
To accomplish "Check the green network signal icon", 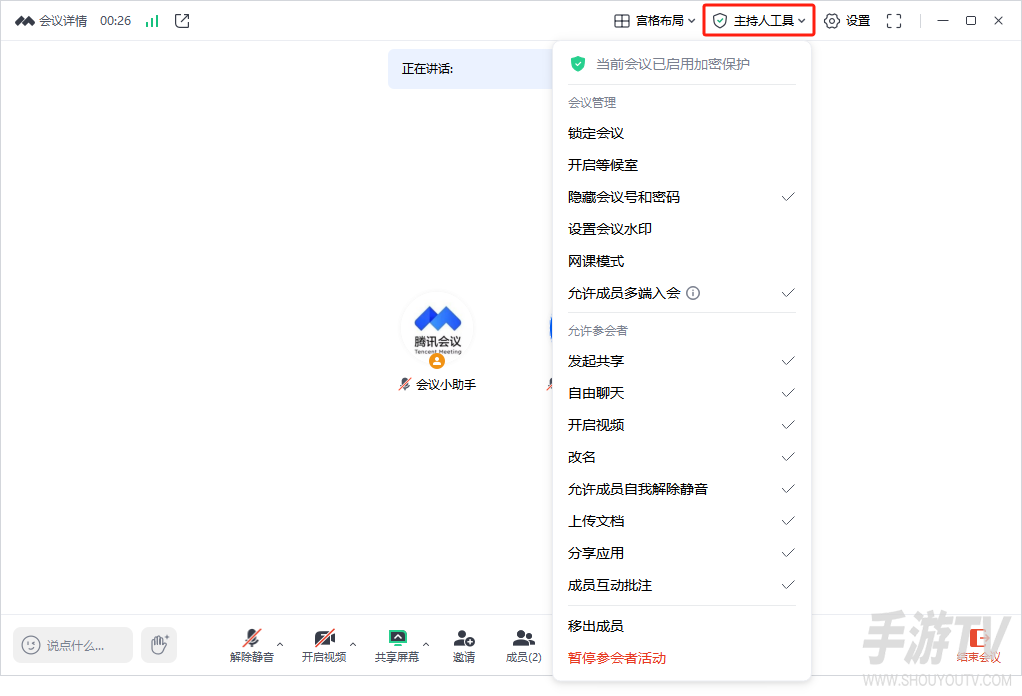I will click(152, 22).
